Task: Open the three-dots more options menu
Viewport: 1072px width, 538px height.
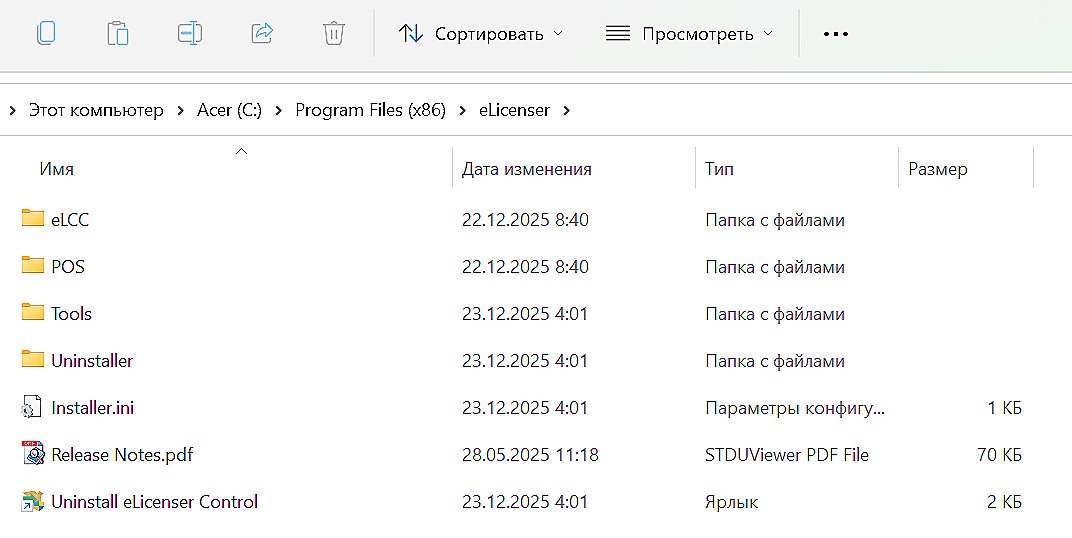Action: 835,33
